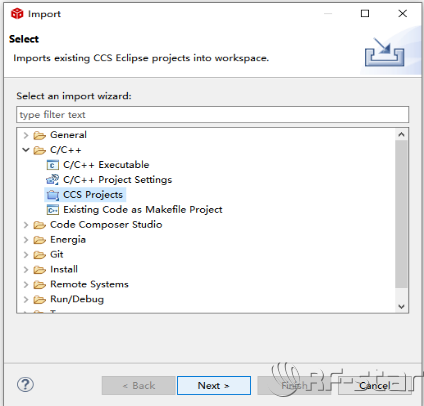The image size is (424, 406).
Task: Click the wizard list scroll up arrow
Action: 401,135
